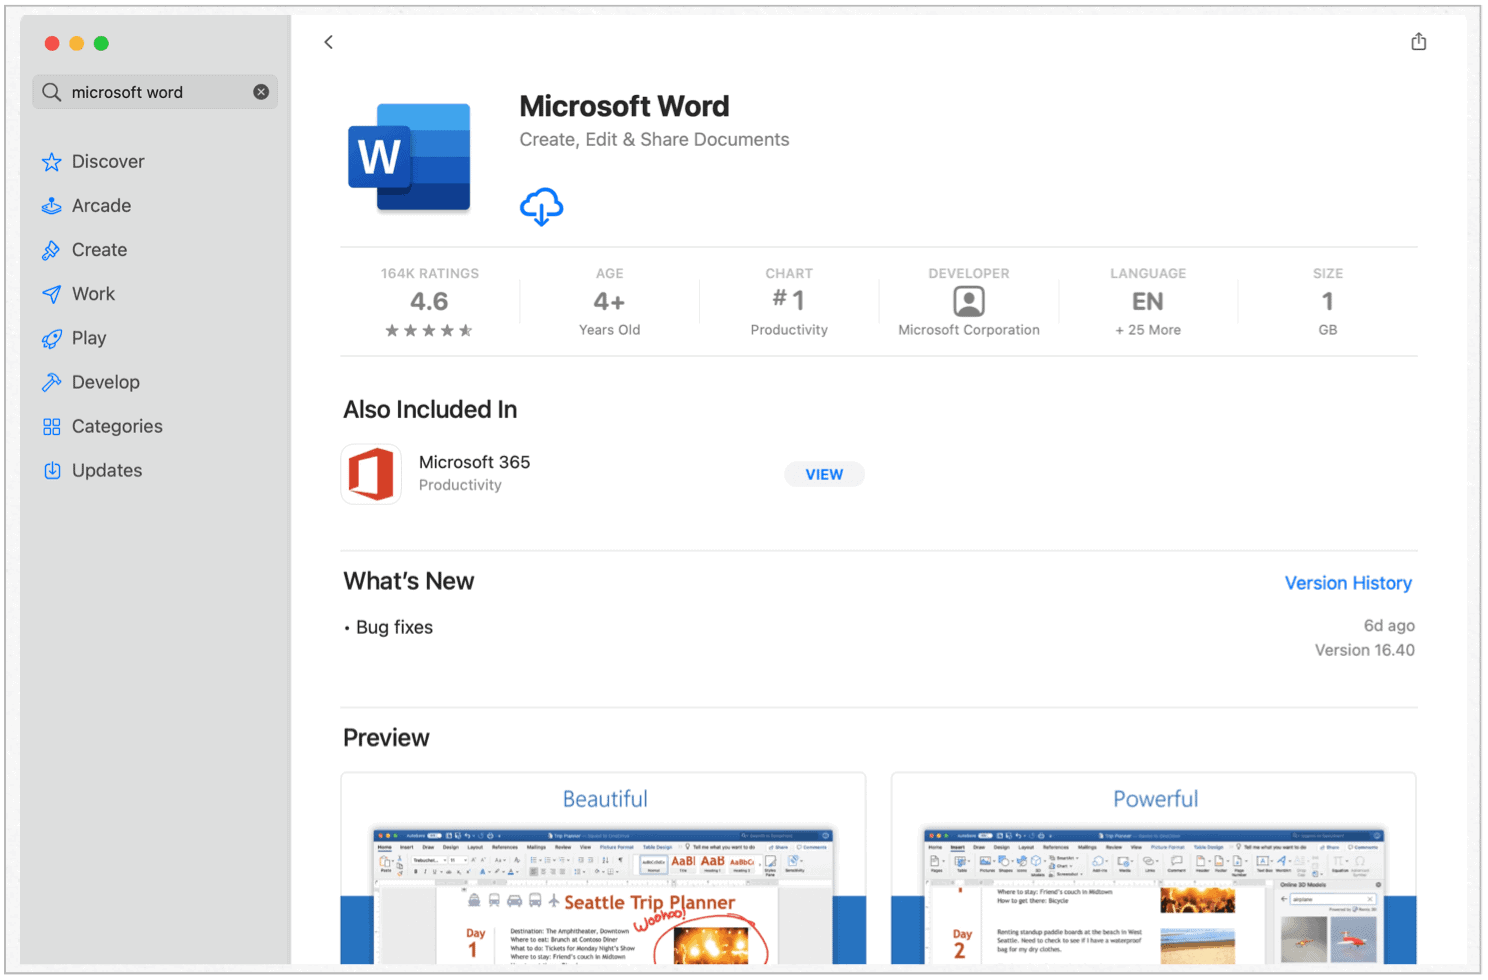
Task: Go to the Work section
Action: tap(93, 294)
